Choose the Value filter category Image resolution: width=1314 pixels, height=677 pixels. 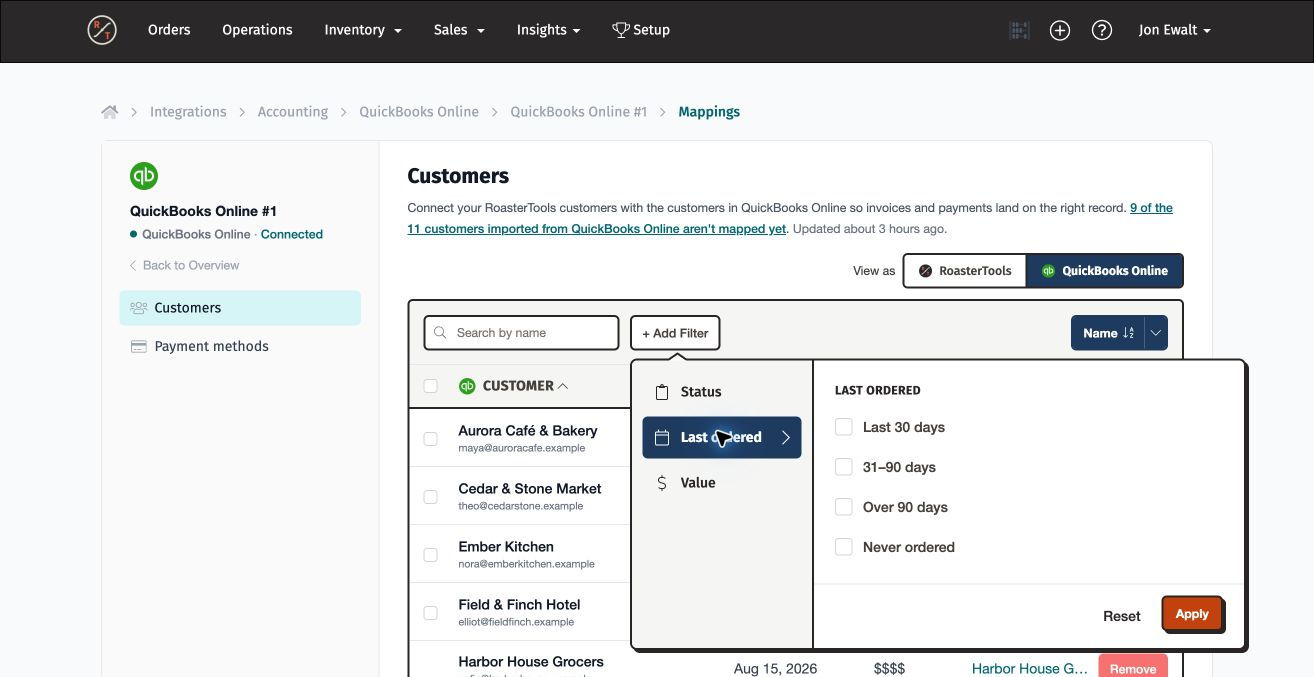(722, 483)
